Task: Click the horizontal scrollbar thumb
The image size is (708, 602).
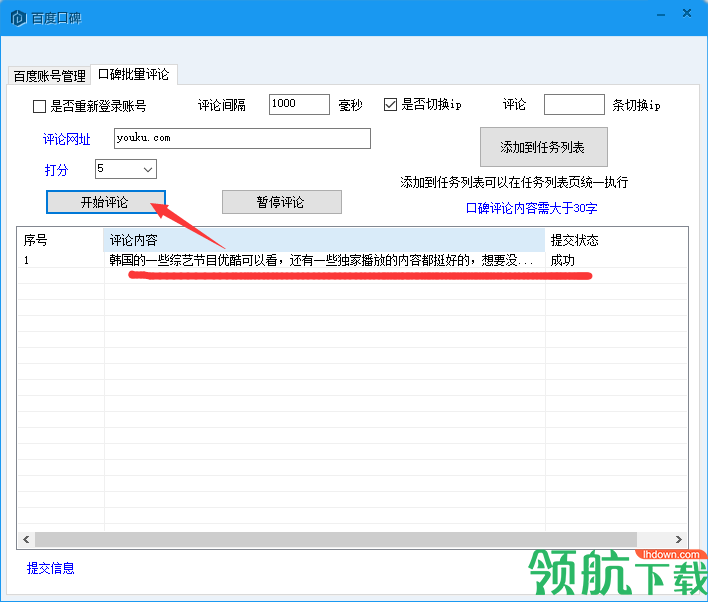Action: (335, 539)
